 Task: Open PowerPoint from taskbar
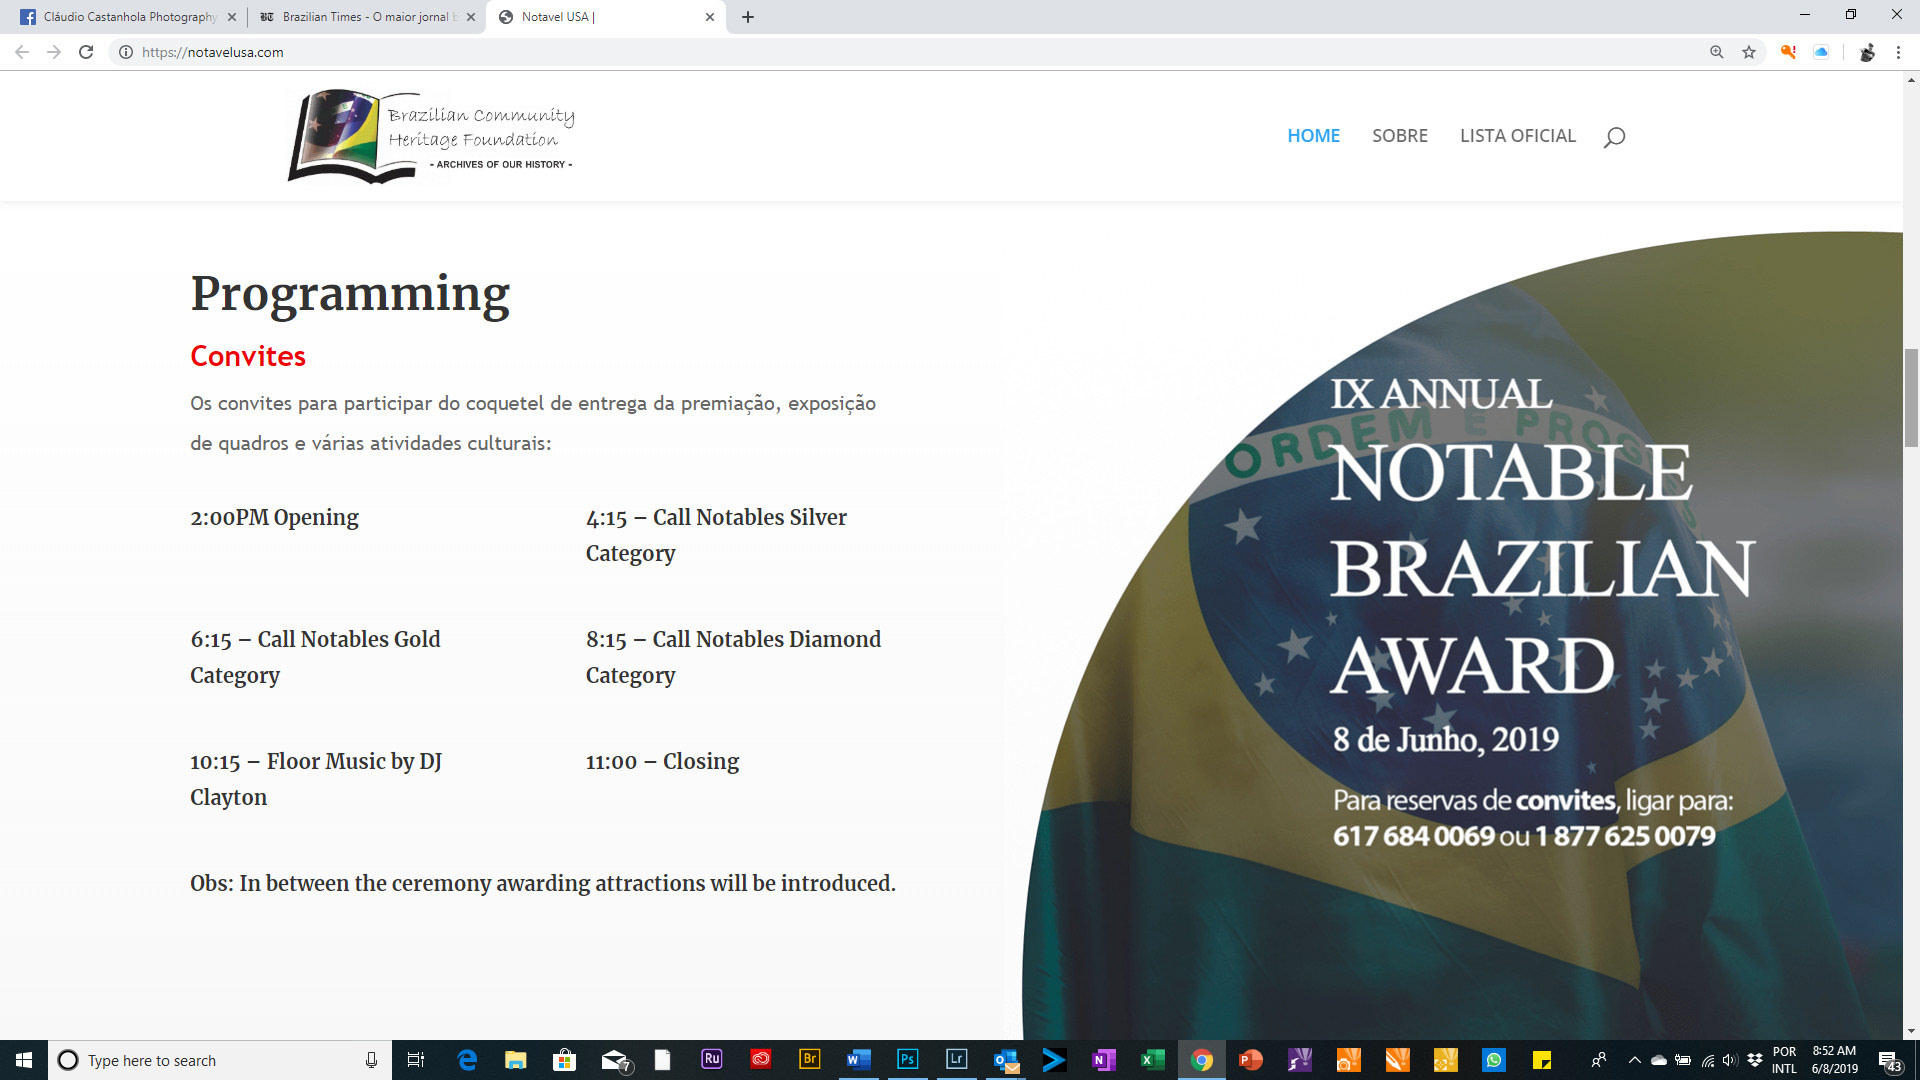point(1250,1060)
